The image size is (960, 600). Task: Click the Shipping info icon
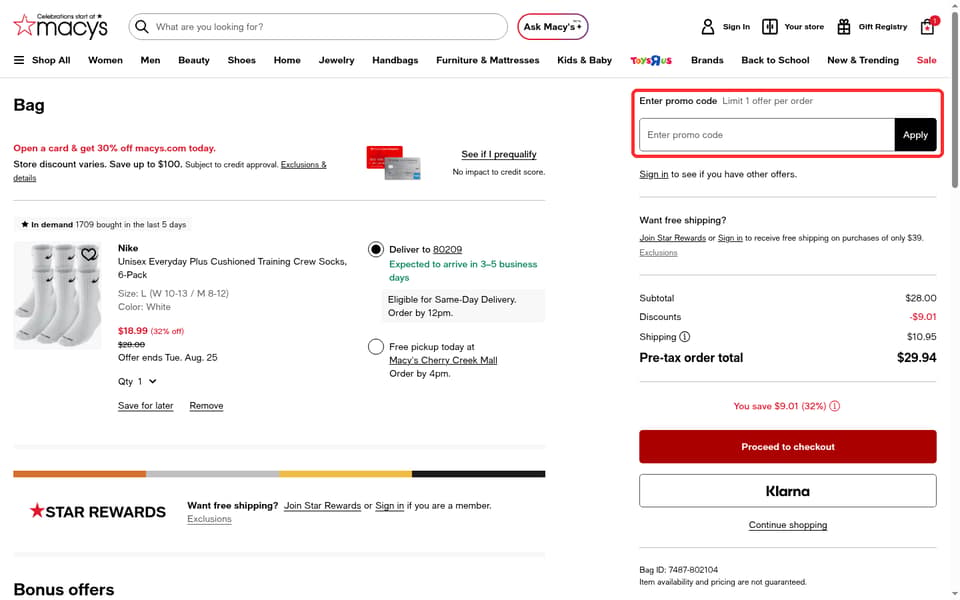coord(684,337)
